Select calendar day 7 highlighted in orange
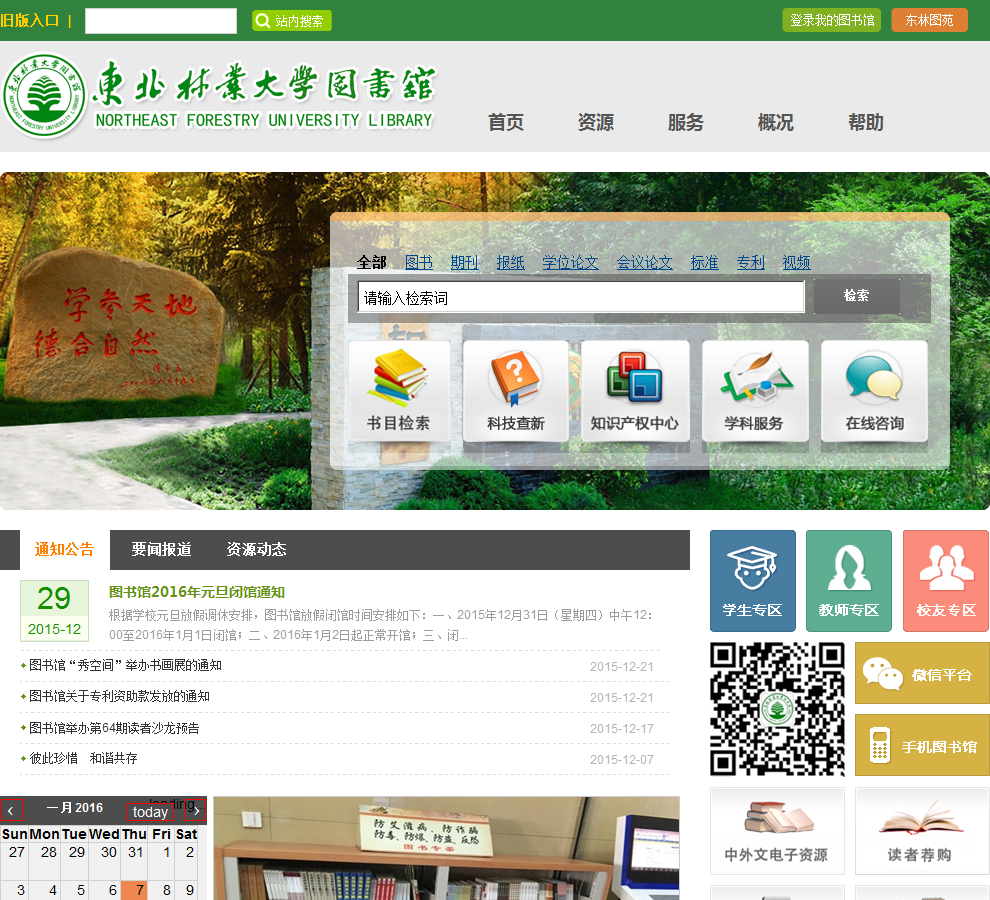 136,890
